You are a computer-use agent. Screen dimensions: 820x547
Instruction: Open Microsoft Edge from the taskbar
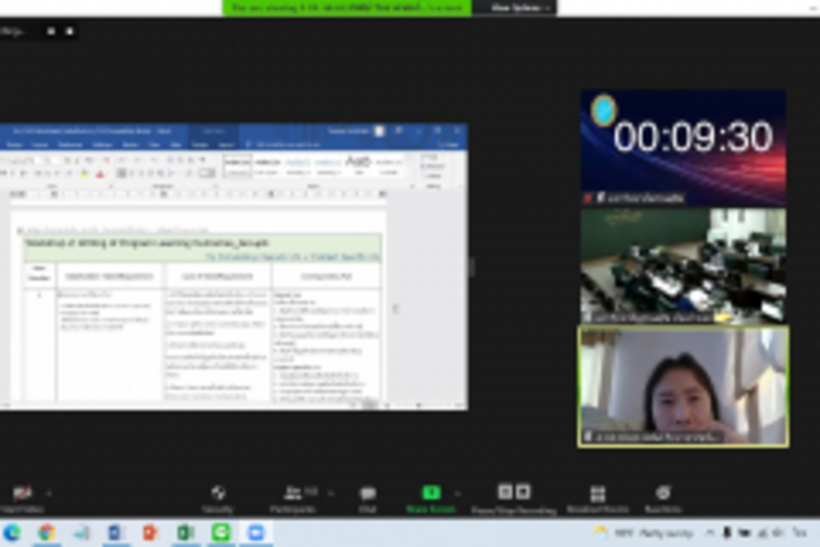click(12, 533)
